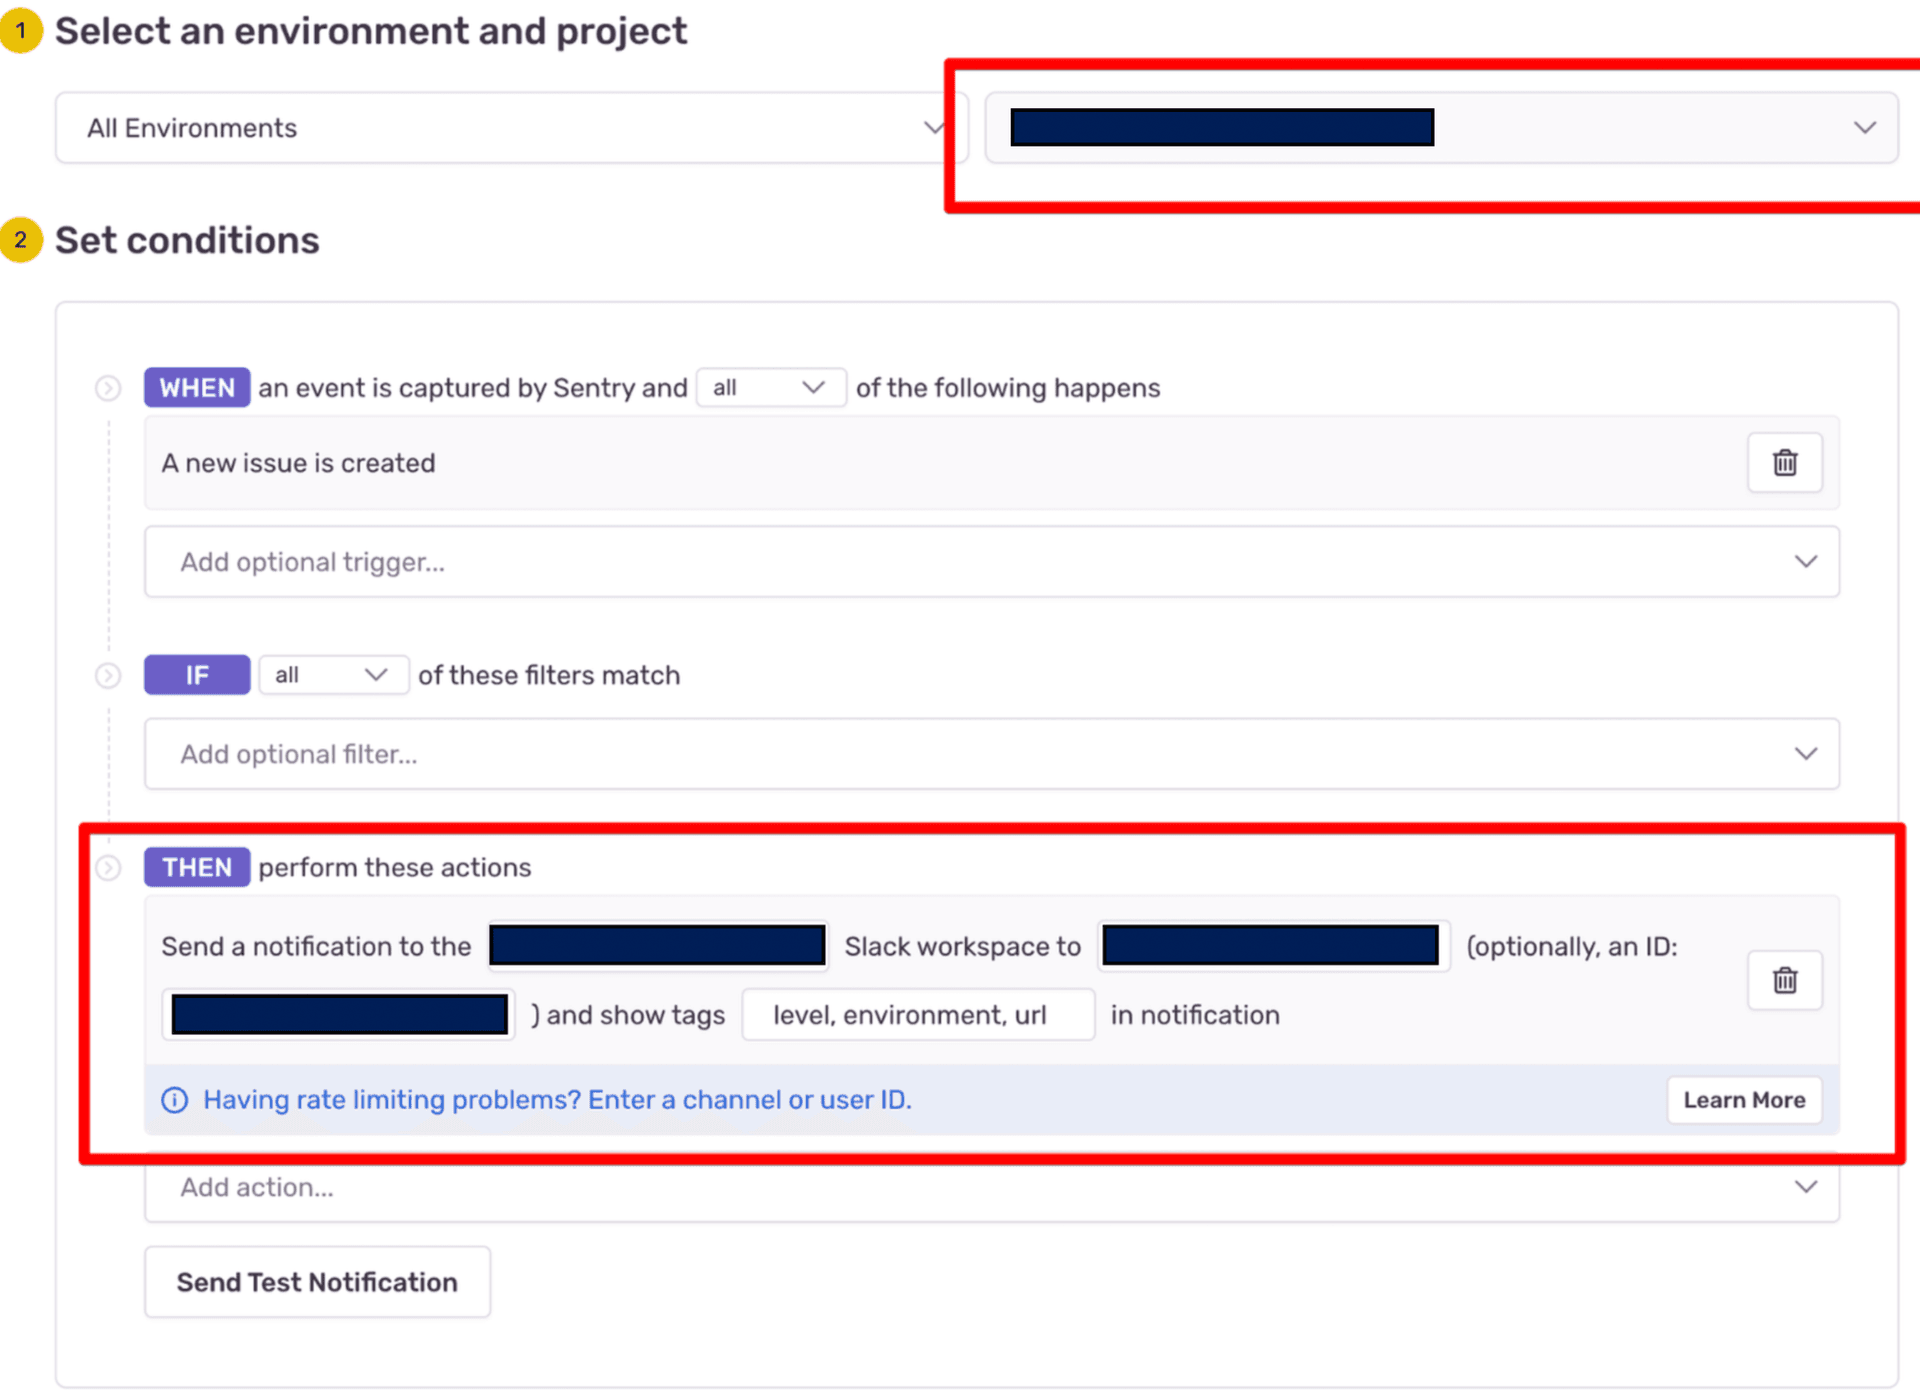Click the Slack channel destination field

pyautogui.click(x=1271, y=946)
